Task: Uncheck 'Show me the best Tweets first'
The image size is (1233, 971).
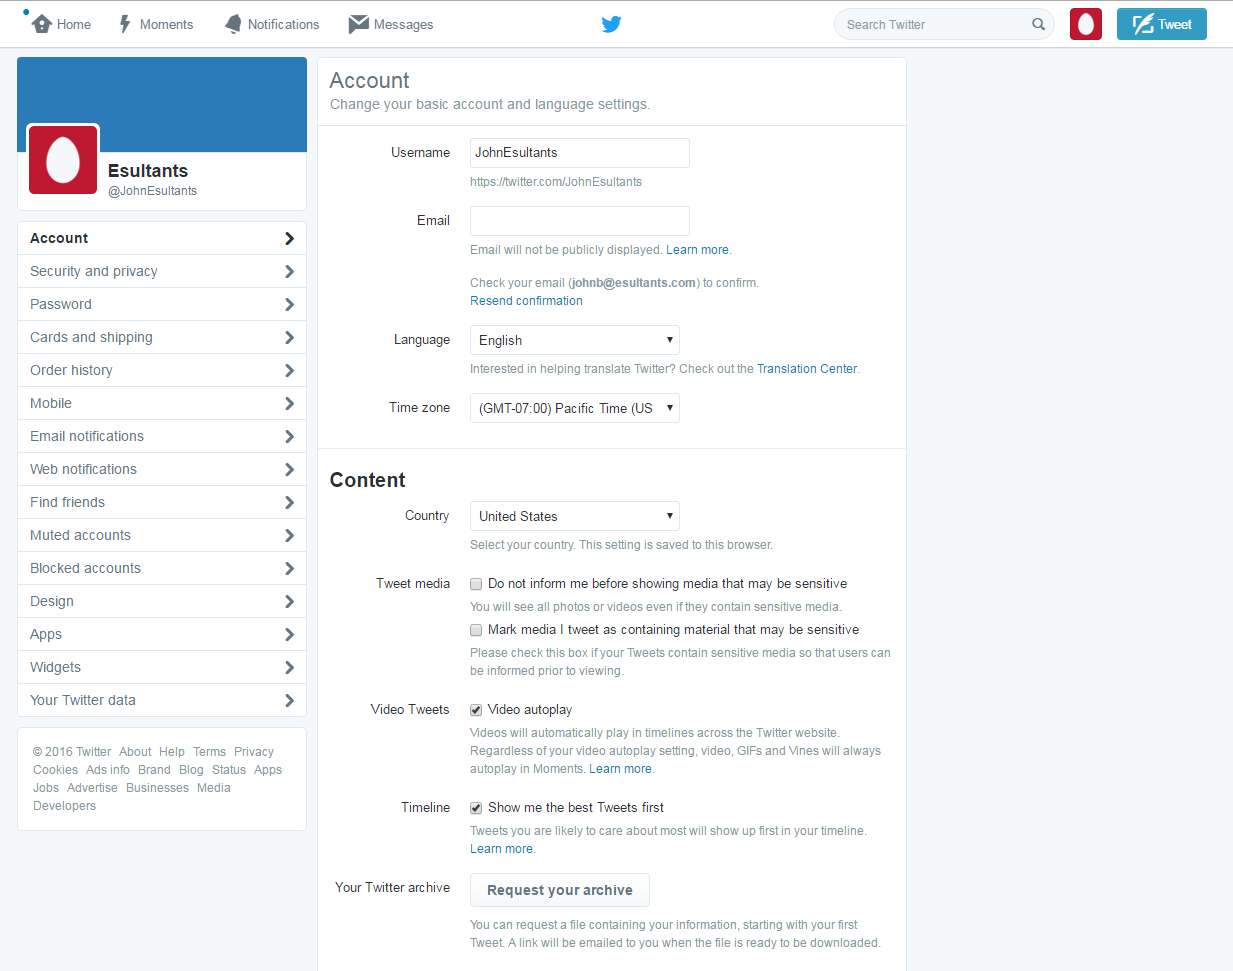Action: (x=476, y=808)
